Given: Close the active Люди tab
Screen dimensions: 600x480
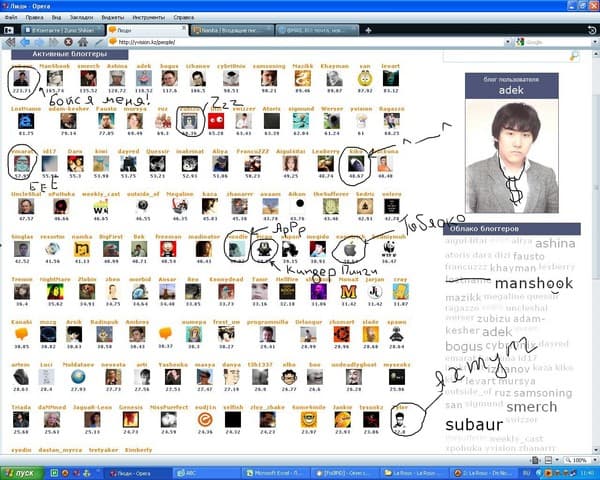Looking at the screenshot, I should (184, 28).
